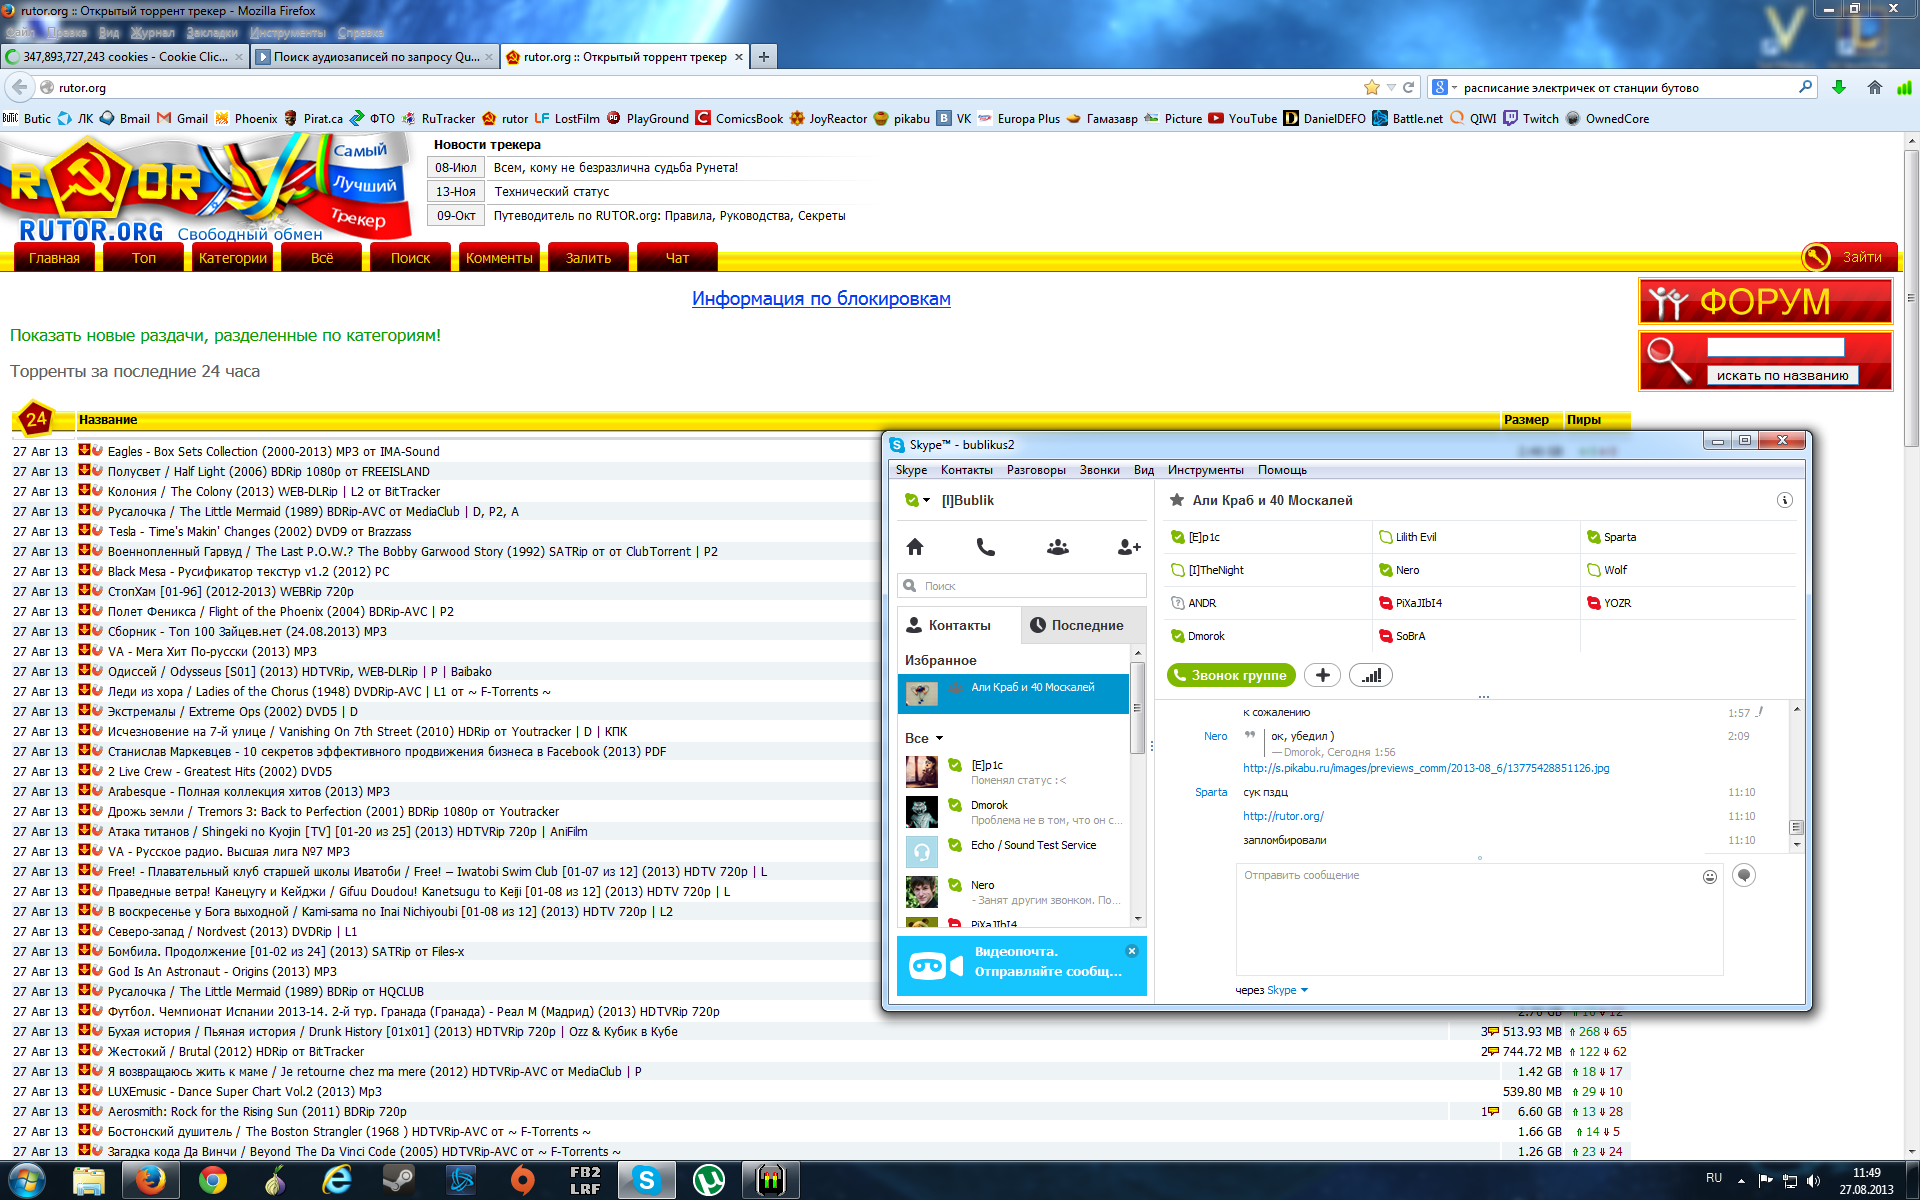Click the call phones handset icon

[985, 547]
